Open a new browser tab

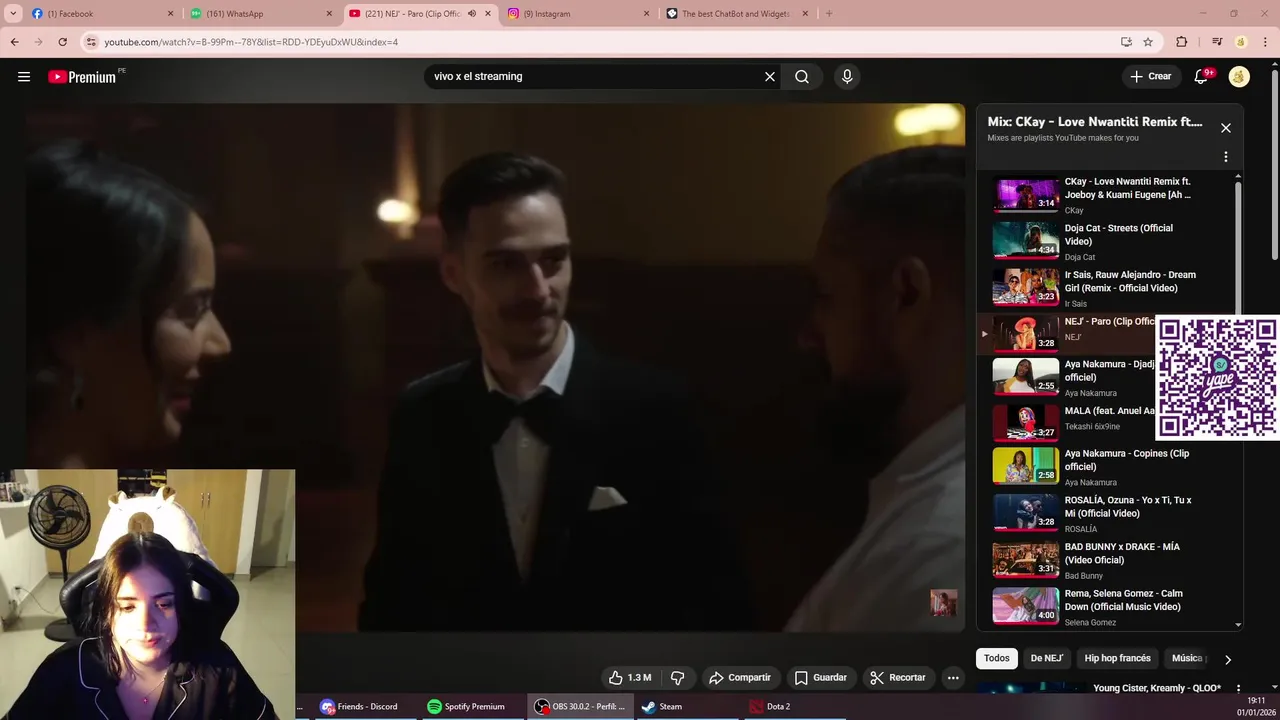click(x=829, y=14)
